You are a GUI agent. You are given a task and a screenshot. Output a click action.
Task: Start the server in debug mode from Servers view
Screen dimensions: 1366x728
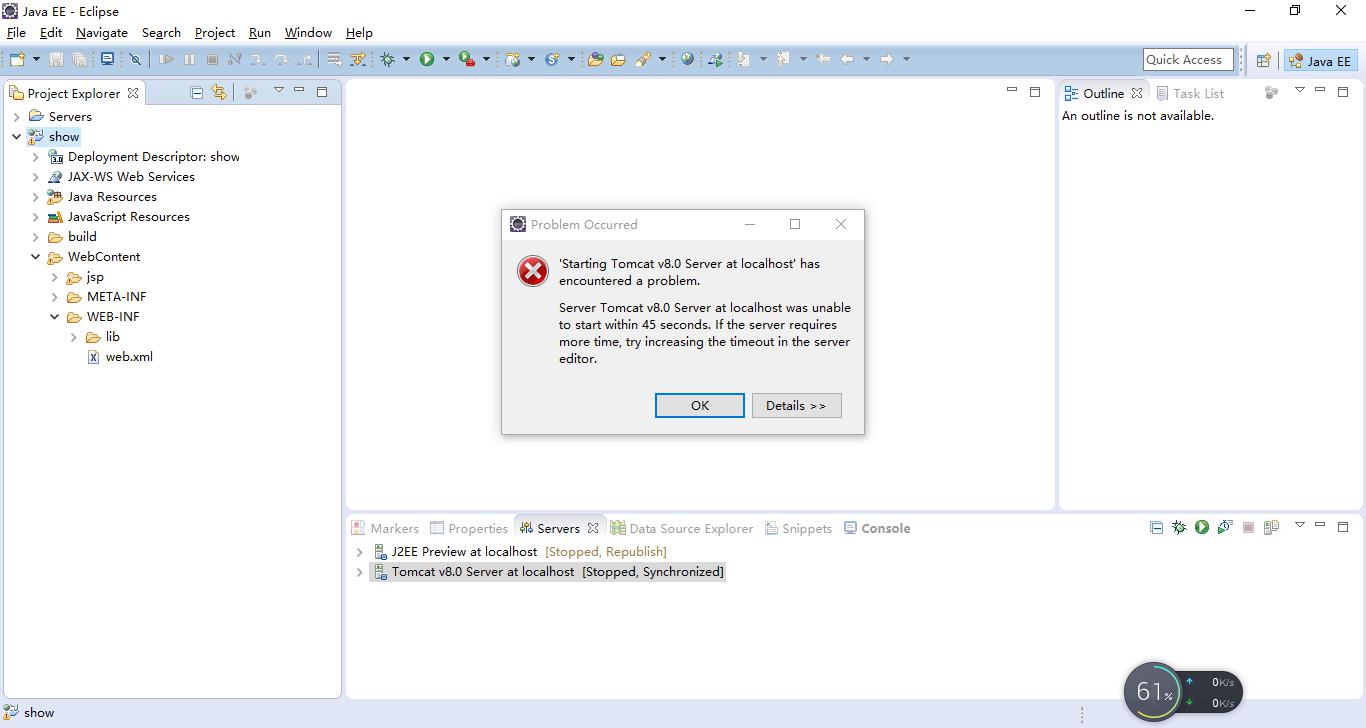(x=1179, y=527)
